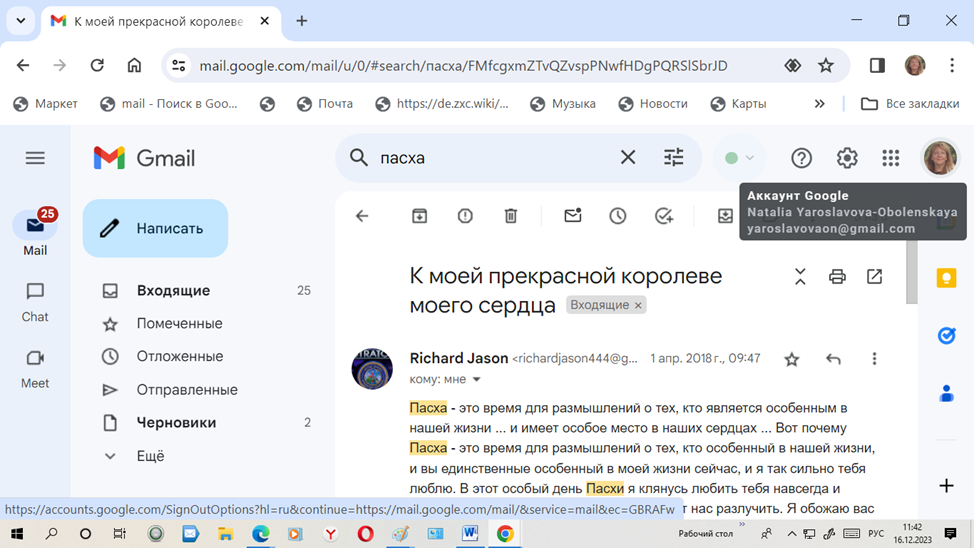Open the Gmail main menu hamburger

click(x=35, y=158)
